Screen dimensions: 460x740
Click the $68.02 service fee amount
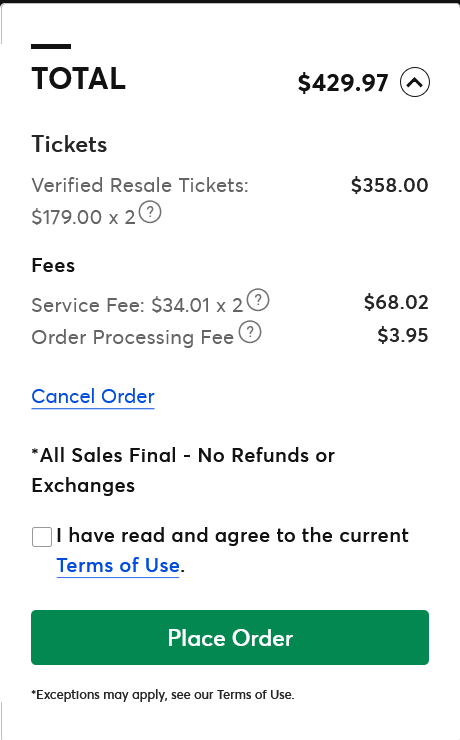(x=396, y=302)
